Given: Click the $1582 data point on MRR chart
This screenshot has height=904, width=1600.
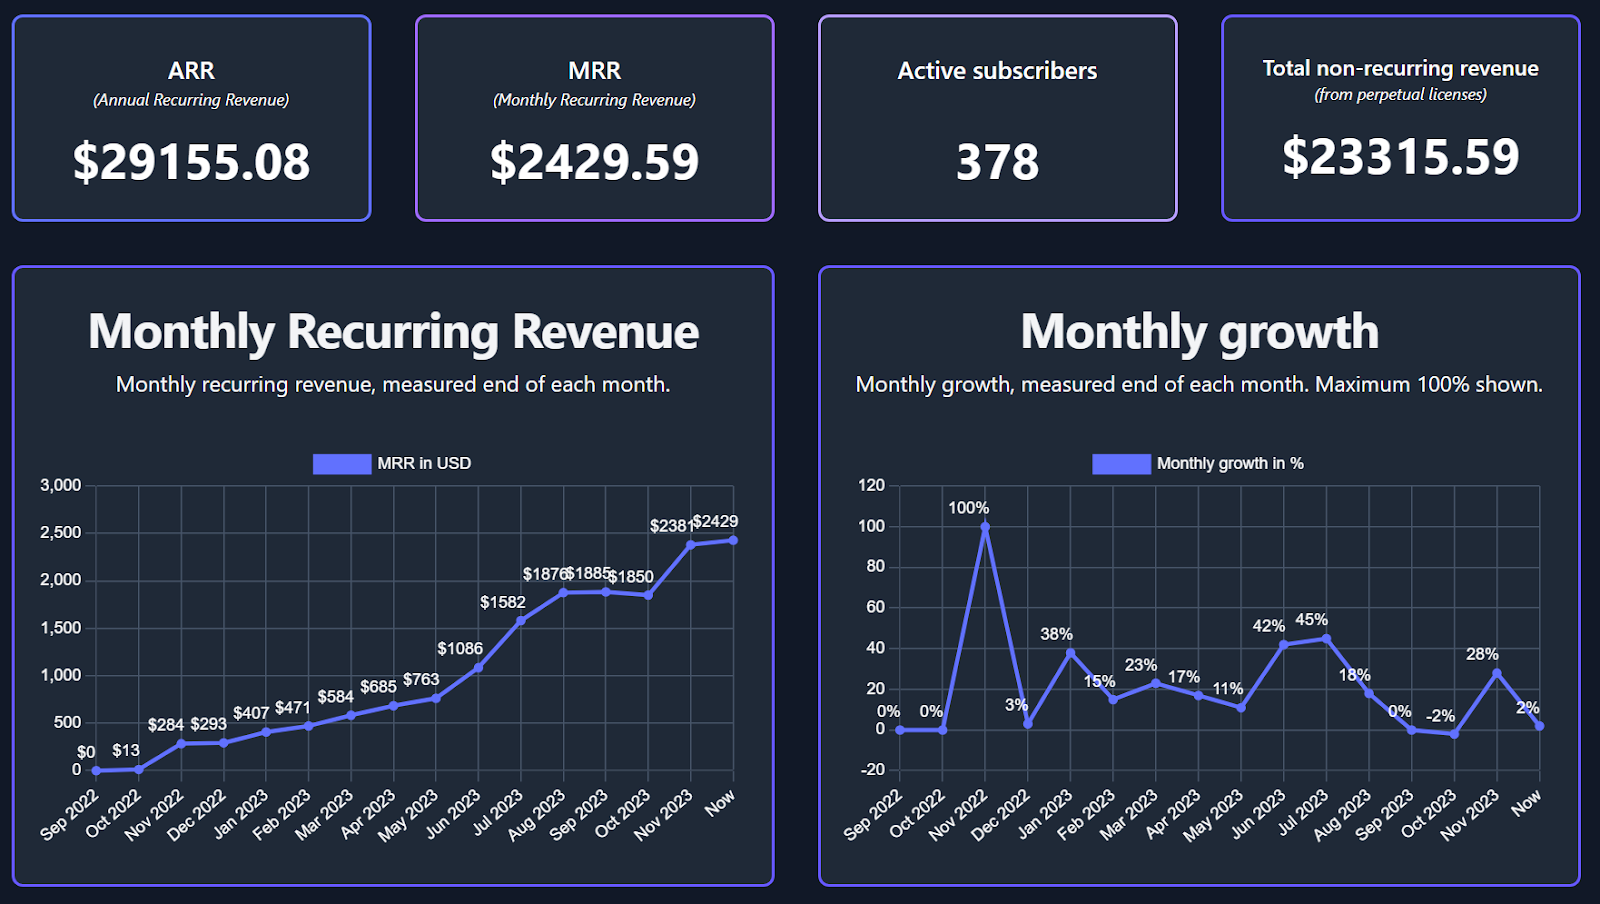Looking at the screenshot, I should tap(520, 621).
